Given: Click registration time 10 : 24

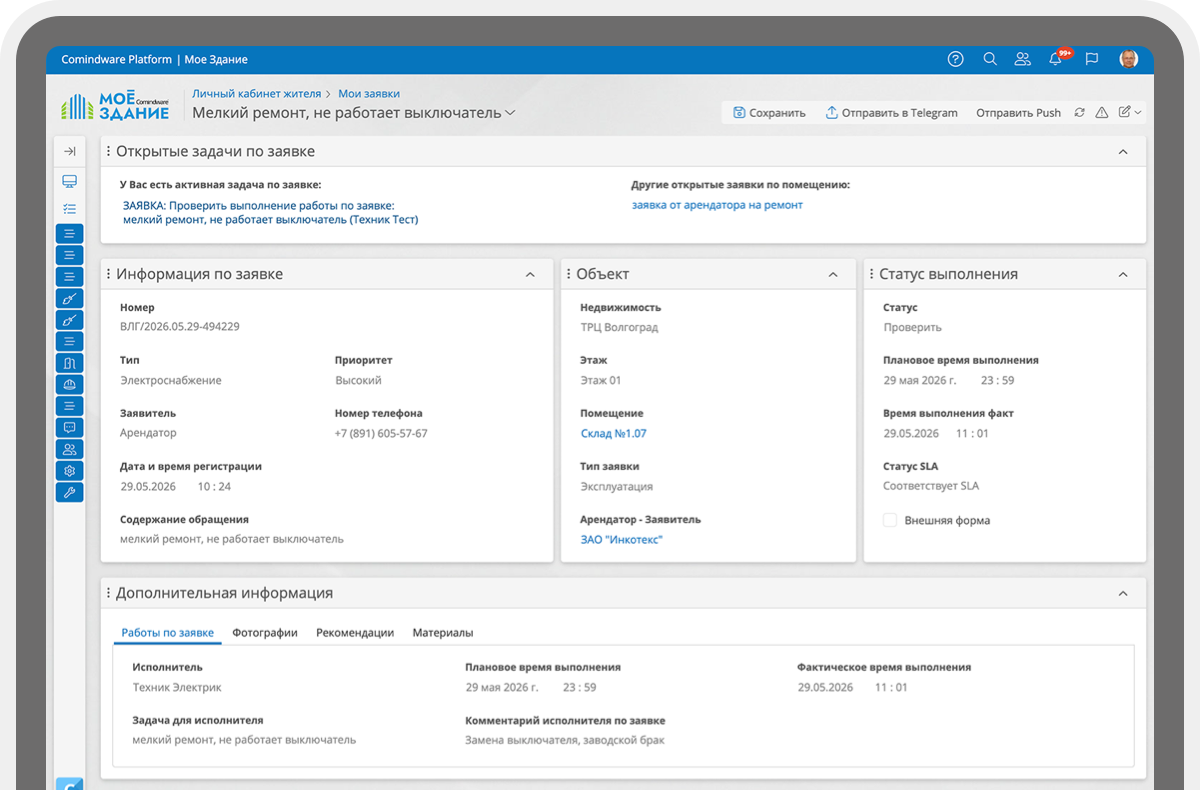Looking at the screenshot, I should tap(214, 486).
